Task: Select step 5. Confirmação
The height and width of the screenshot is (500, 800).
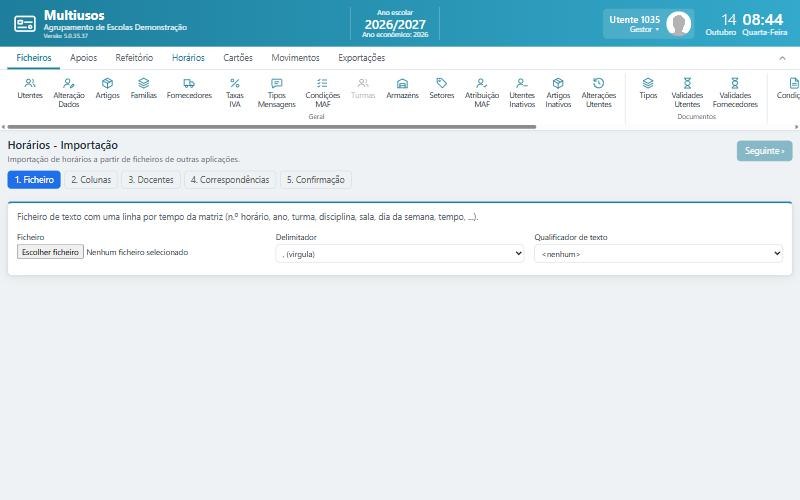Action: tap(316, 180)
